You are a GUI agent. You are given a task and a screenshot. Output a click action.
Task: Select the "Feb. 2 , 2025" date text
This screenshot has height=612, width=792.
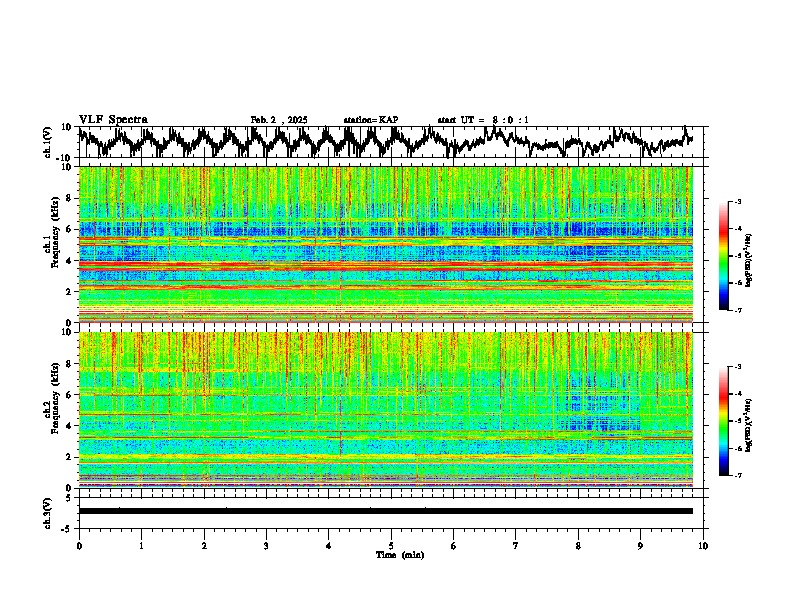point(279,120)
